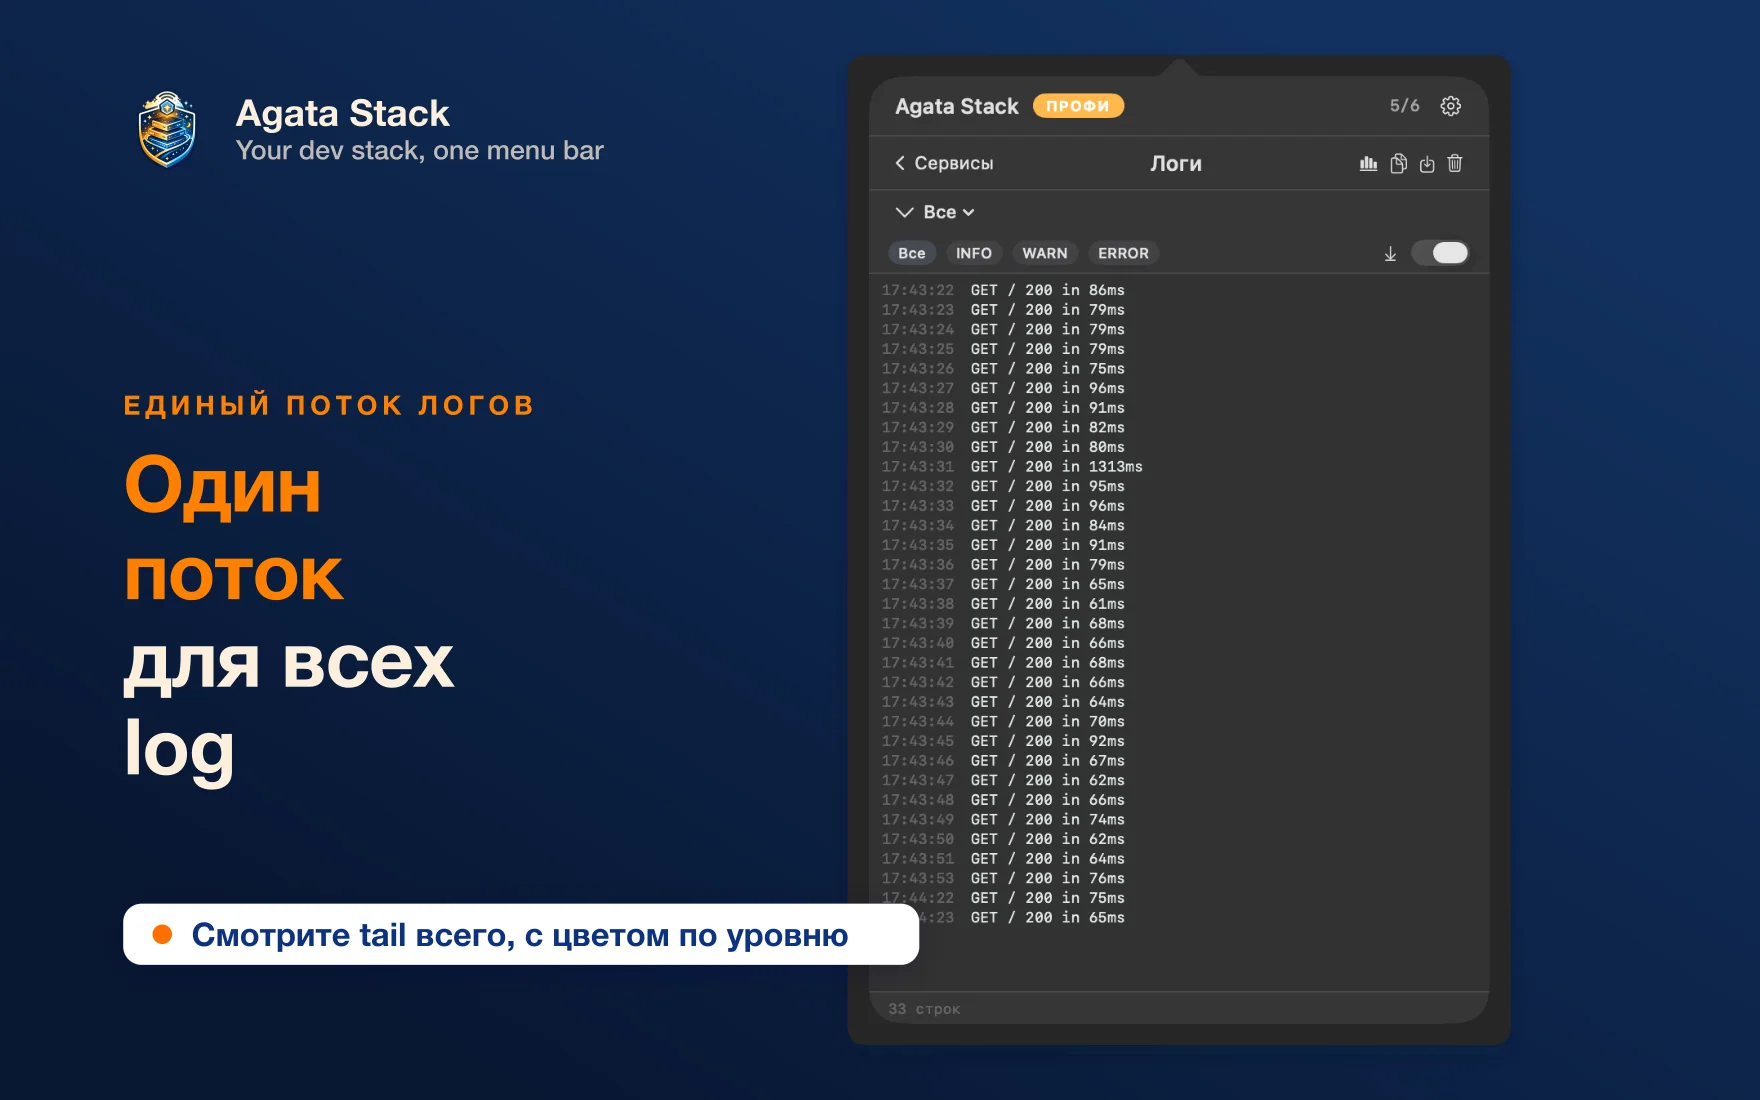Select log line at 17:43:36

1003,564
